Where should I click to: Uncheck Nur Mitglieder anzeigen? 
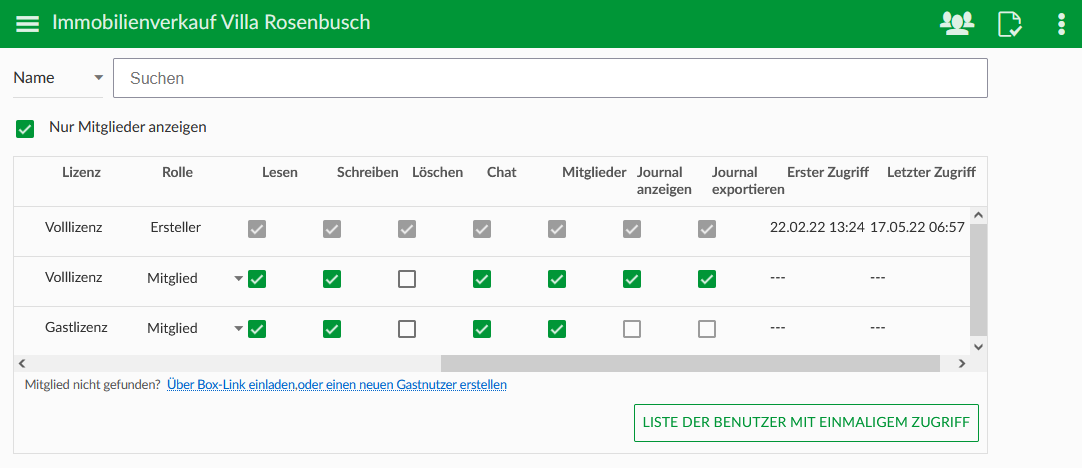pyautogui.click(x=26, y=129)
